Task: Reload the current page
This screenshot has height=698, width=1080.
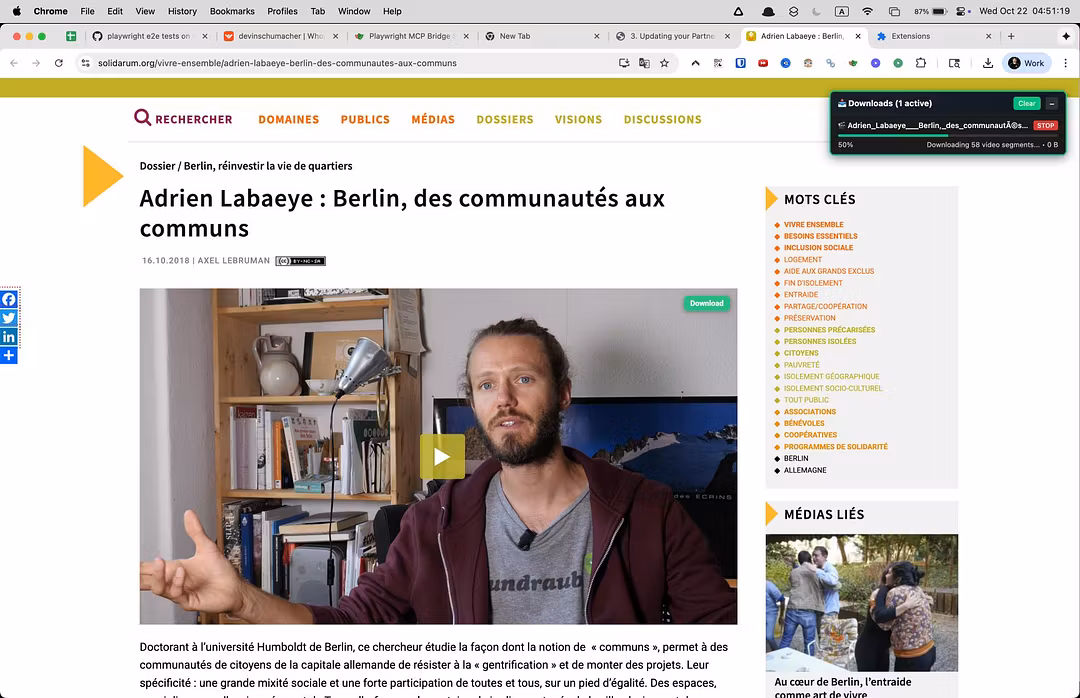Action: [59, 63]
